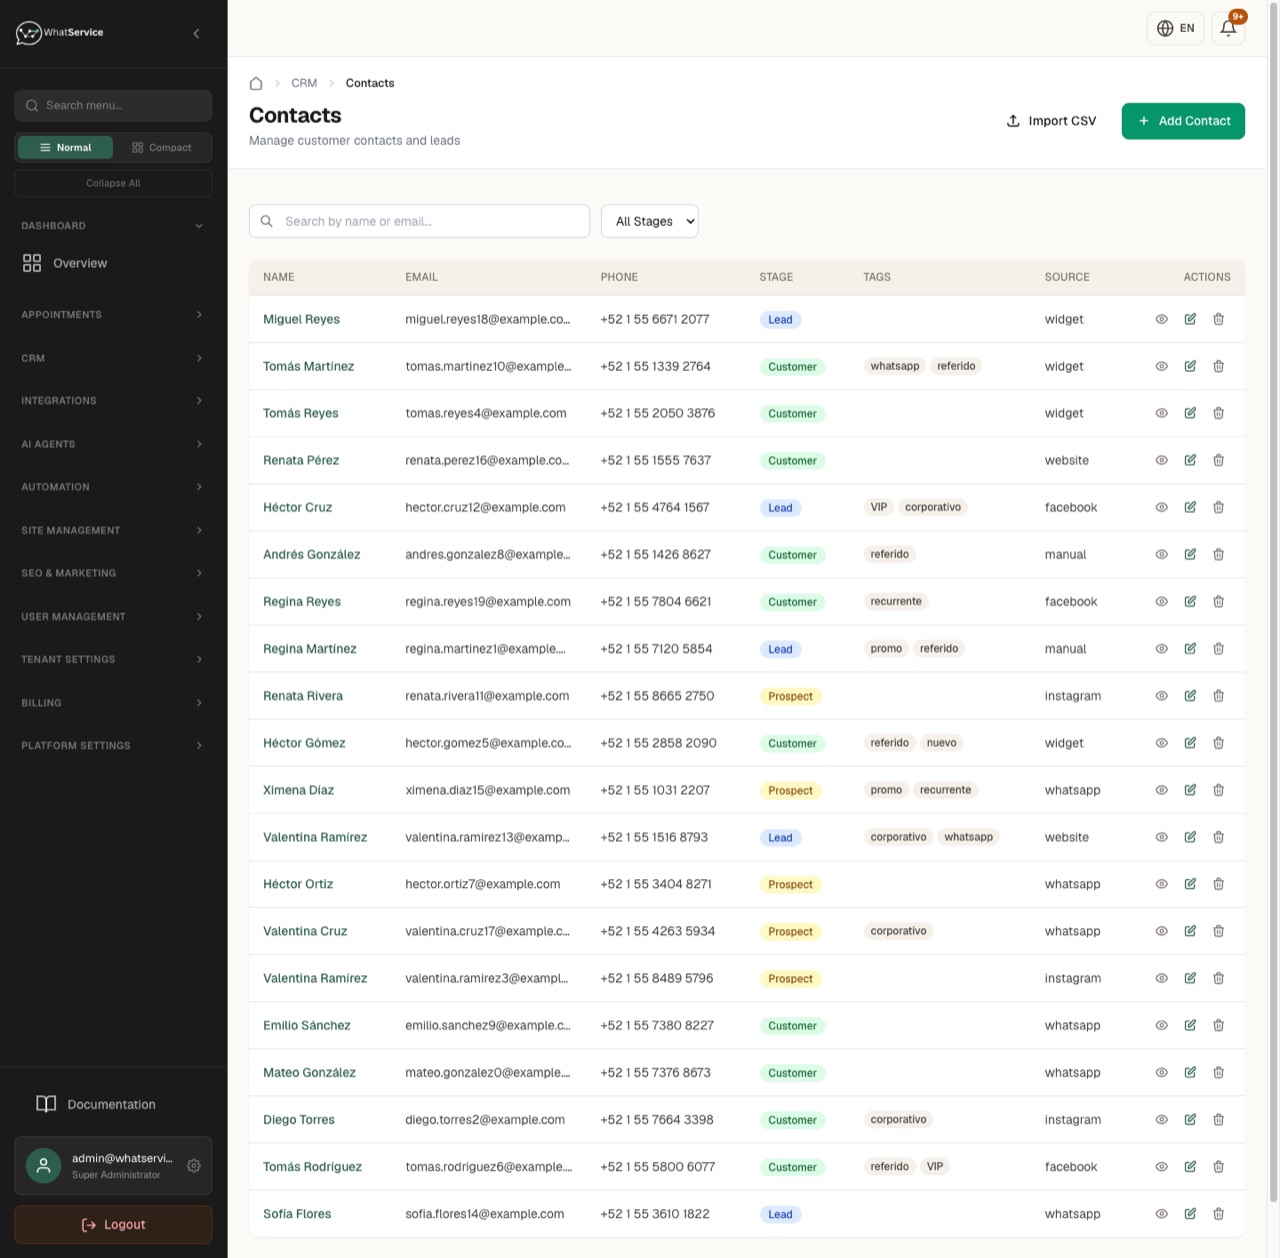View Renata Rivera details eye icon
Screen dimensions: 1280x1258
coord(1161,696)
